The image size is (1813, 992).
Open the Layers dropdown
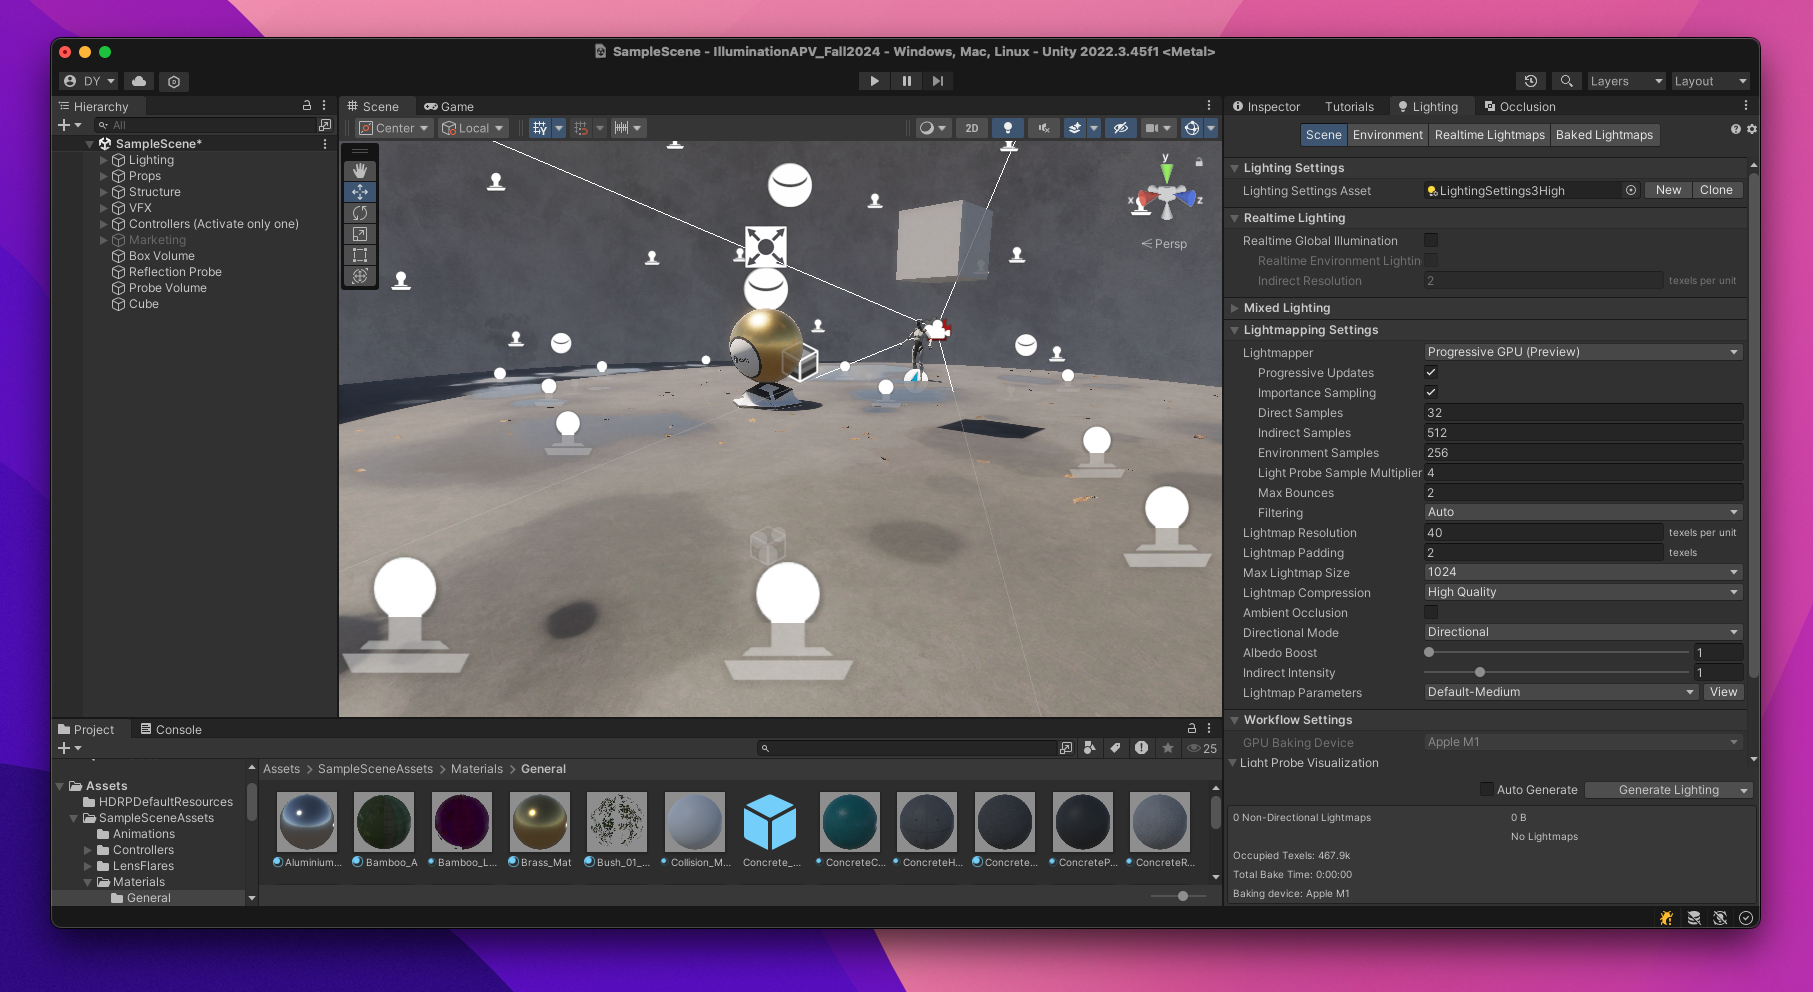[x=1626, y=81]
